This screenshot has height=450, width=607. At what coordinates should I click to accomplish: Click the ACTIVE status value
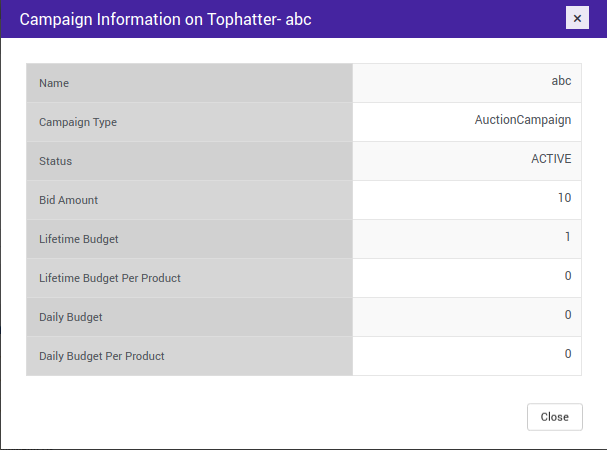pos(551,159)
